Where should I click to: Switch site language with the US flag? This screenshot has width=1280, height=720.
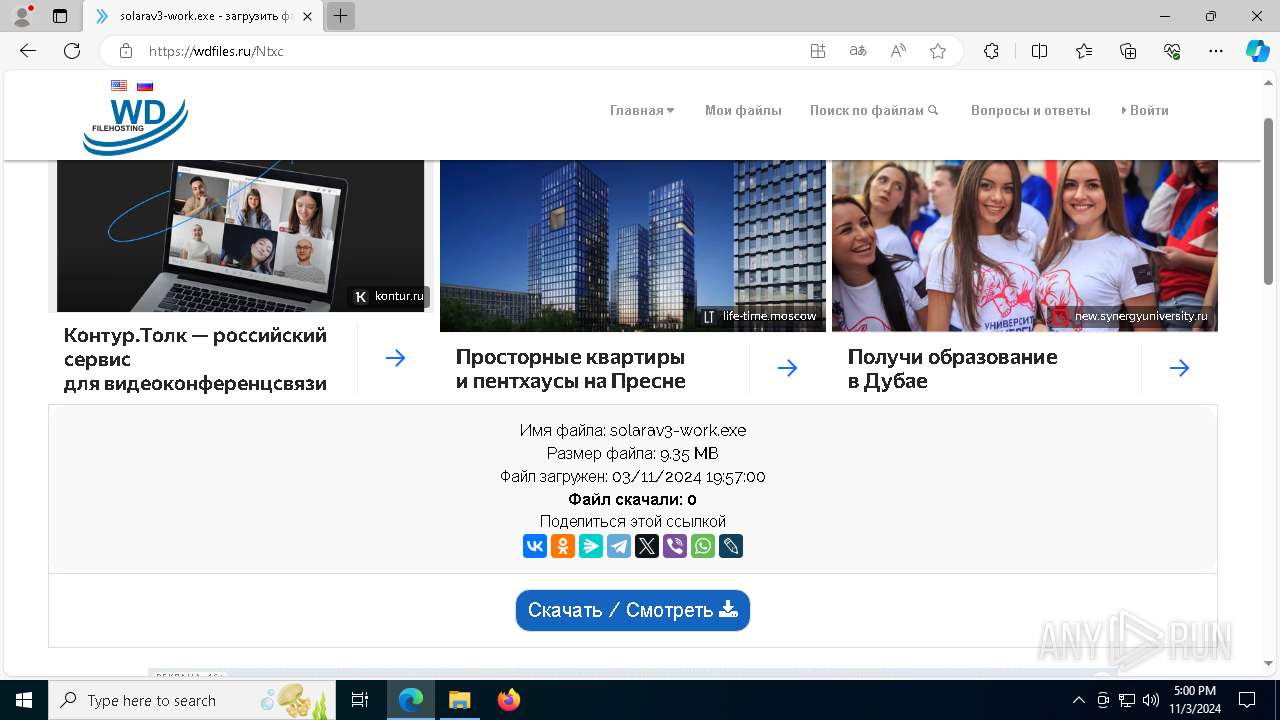click(x=119, y=86)
